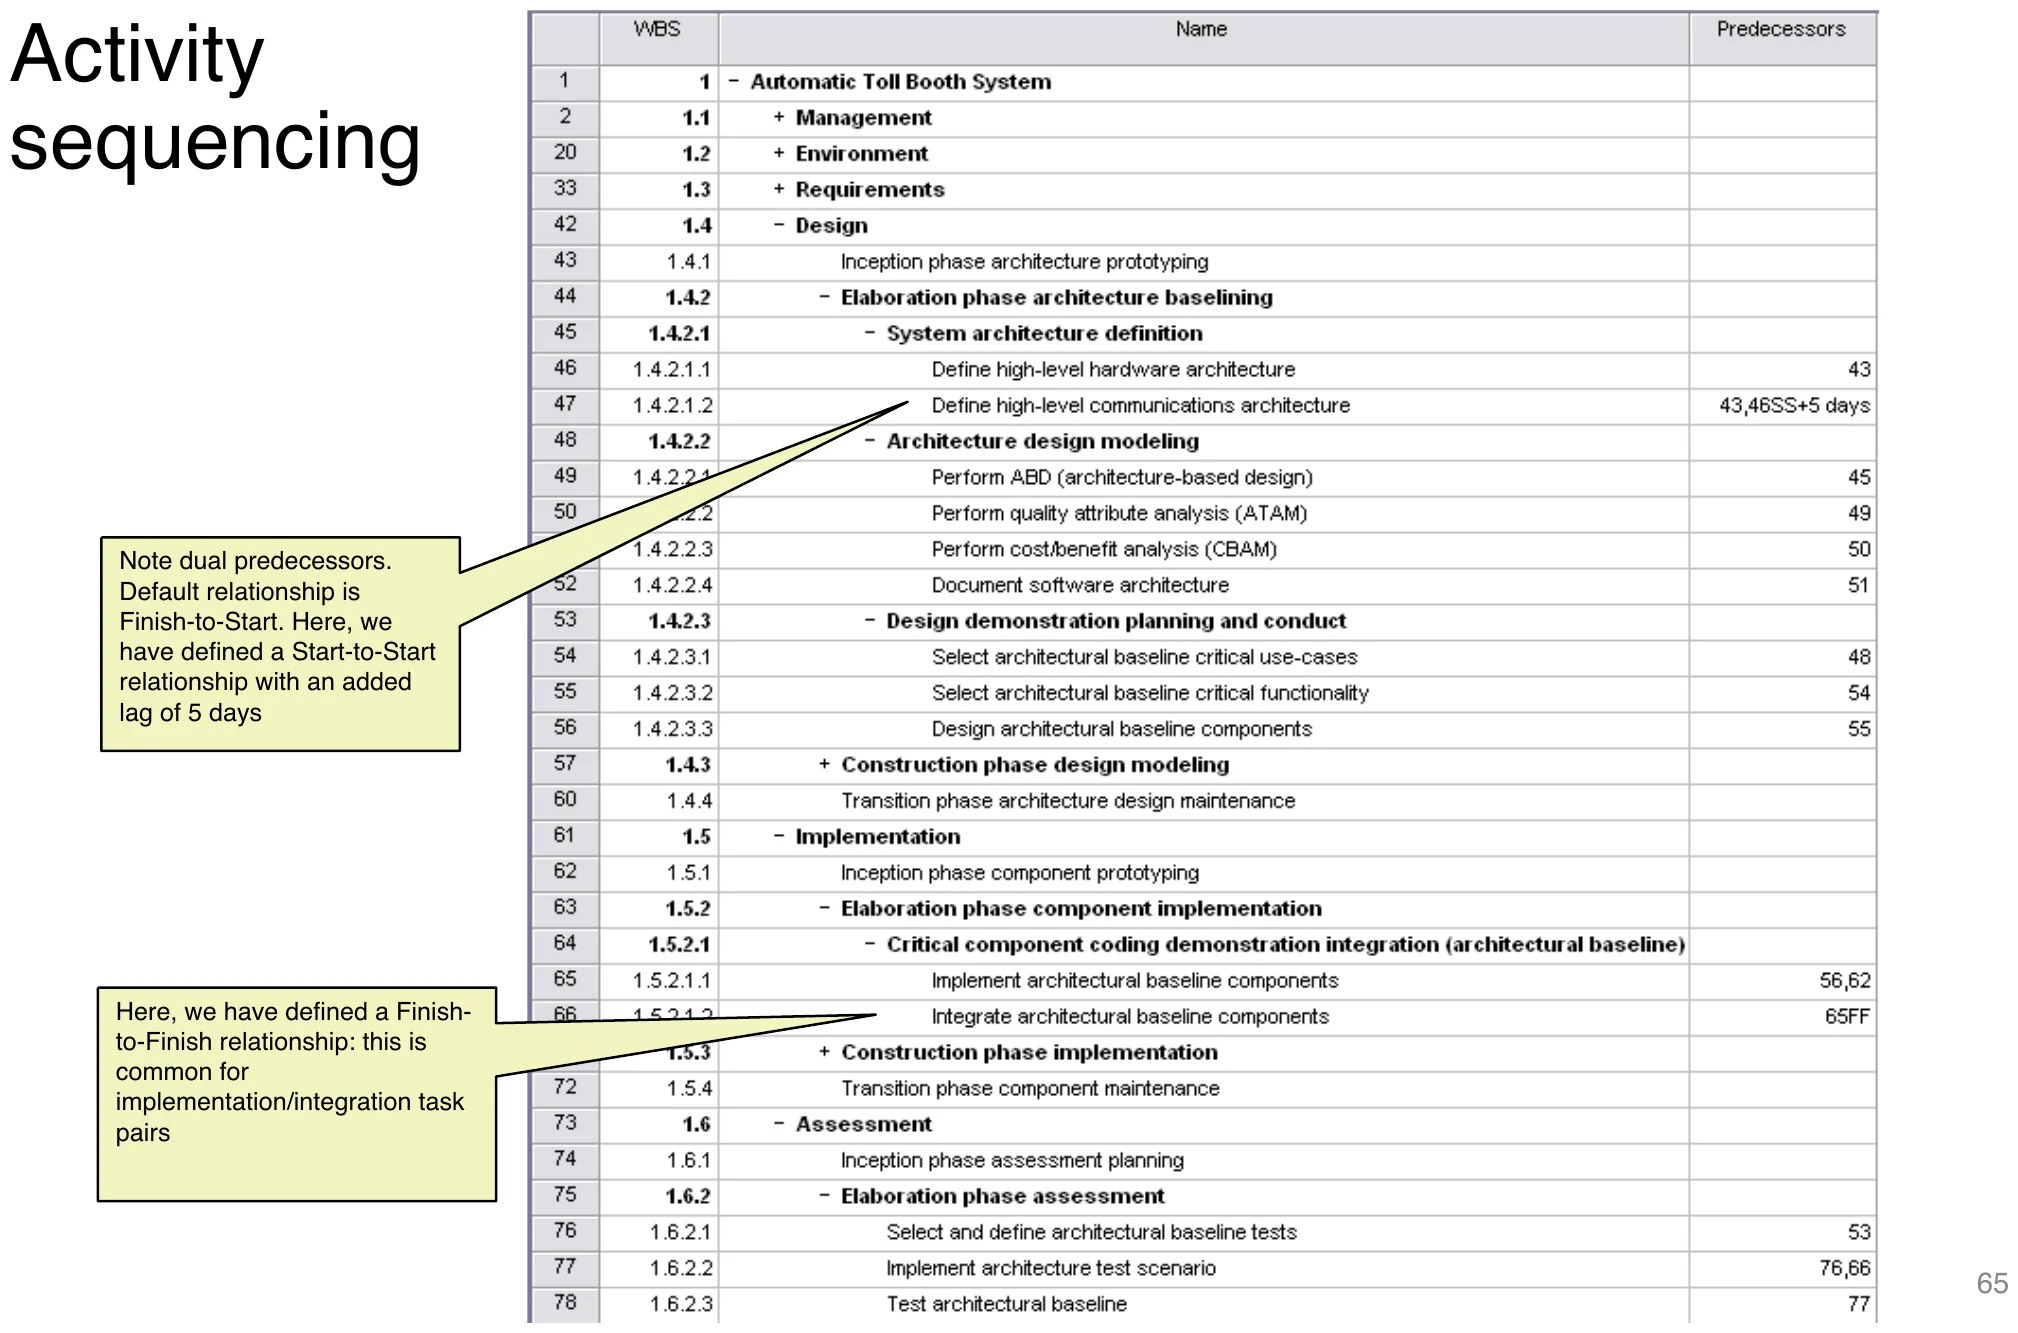Collapse Critical component coding demonstration integration
Screen dimensions: 2018x1333
pyautogui.click(x=870, y=945)
